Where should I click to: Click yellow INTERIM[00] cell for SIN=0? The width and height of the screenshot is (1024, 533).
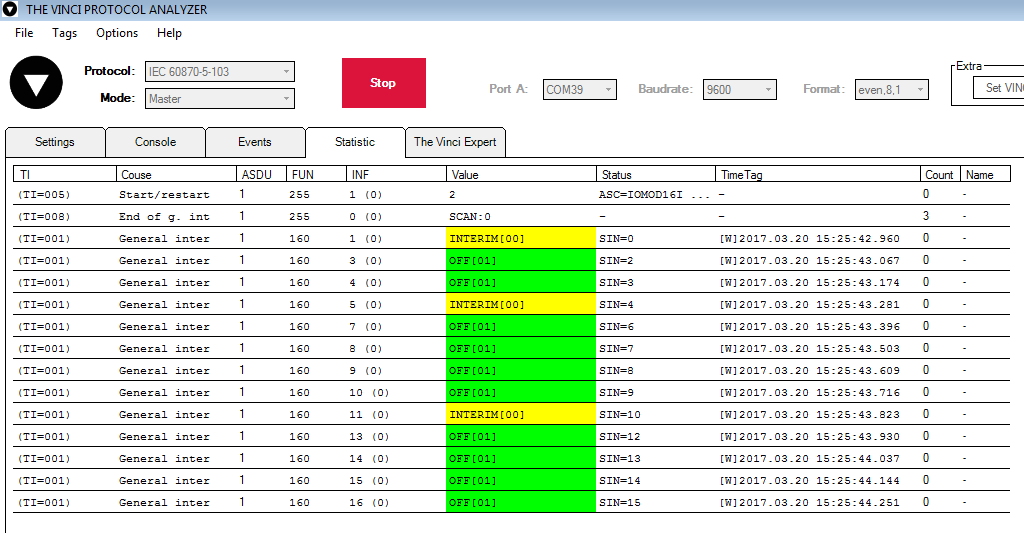click(x=521, y=238)
